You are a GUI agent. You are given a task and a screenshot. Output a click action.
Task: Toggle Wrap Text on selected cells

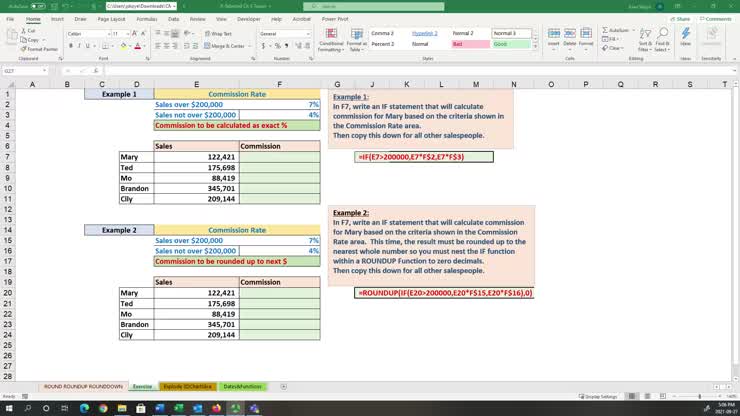(218, 34)
